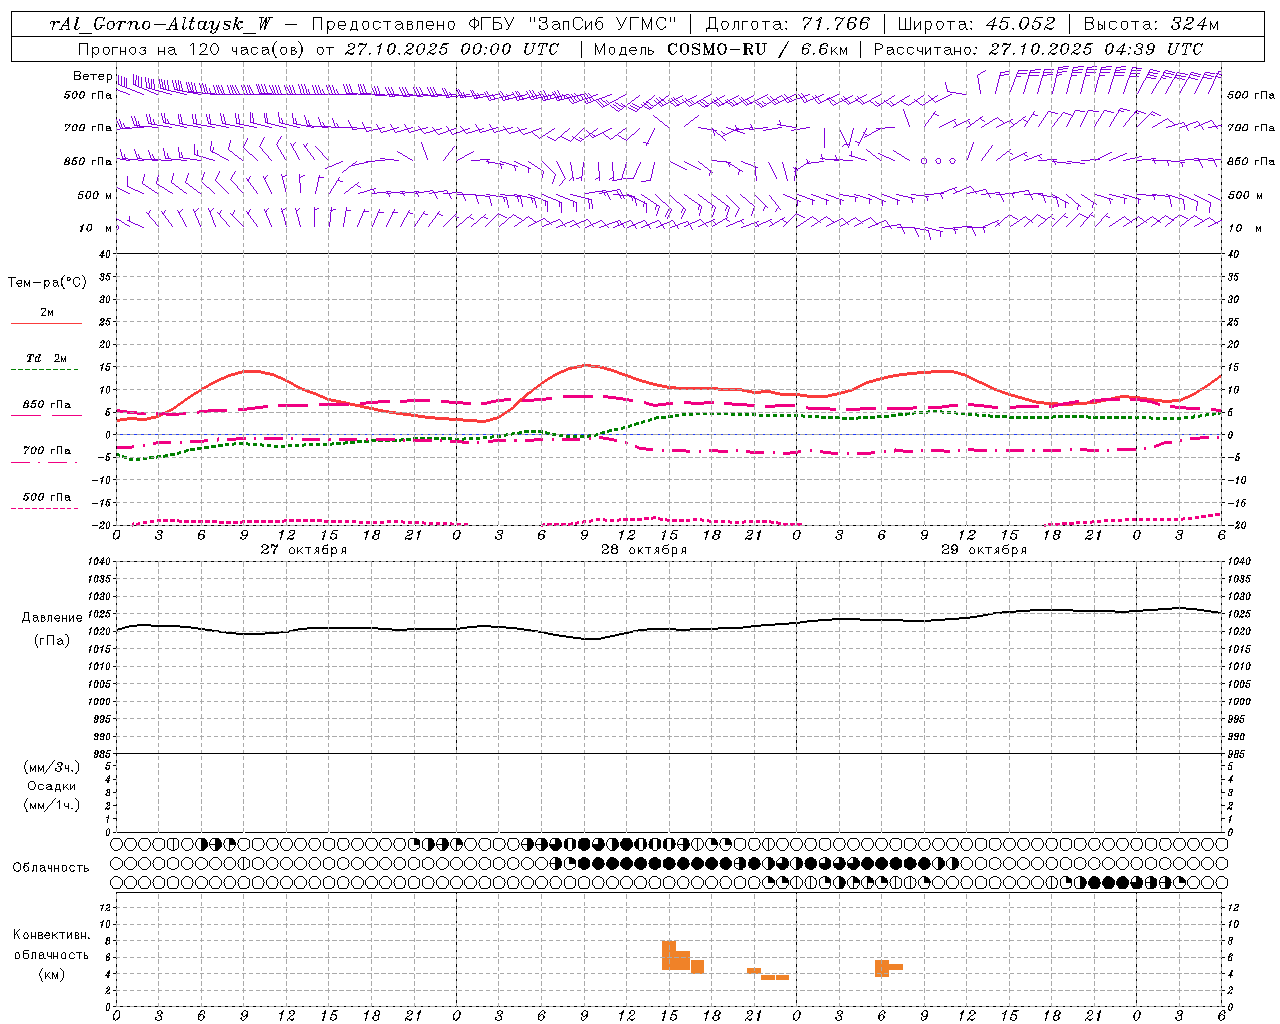Click the Конвективн. convective cloud label
Viewport: 1280px width, 1024px height.
(x=51, y=935)
